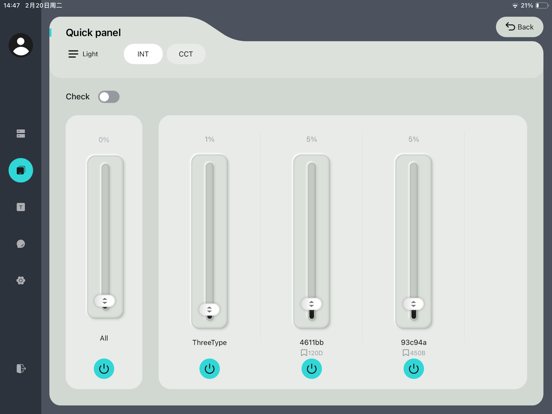
Task: Open the settings gear in sidebar
Action: pyautogui.click(x=21, y=281)
